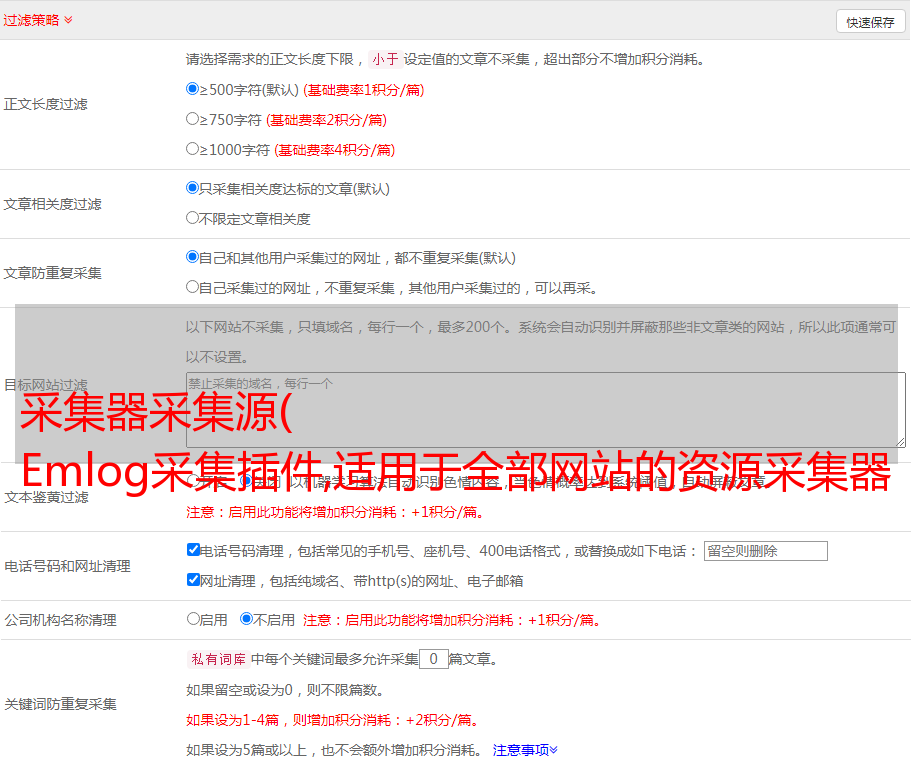Select 不启用 for 公司机构名称清理

247,619
